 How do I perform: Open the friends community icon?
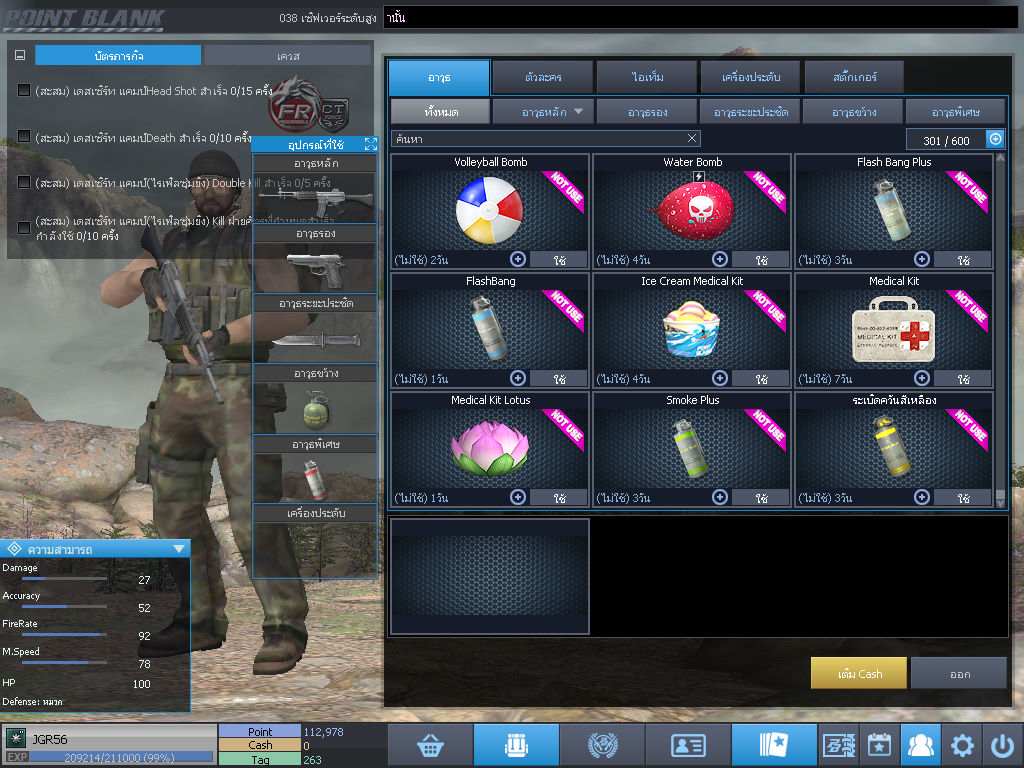tap(920, 744)
